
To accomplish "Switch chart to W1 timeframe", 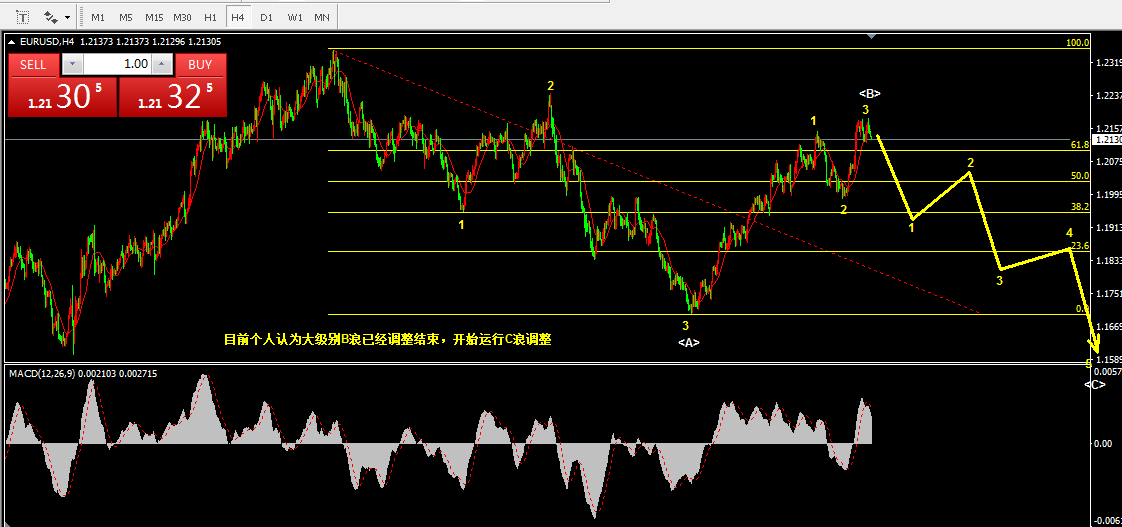I will (294, 16).
